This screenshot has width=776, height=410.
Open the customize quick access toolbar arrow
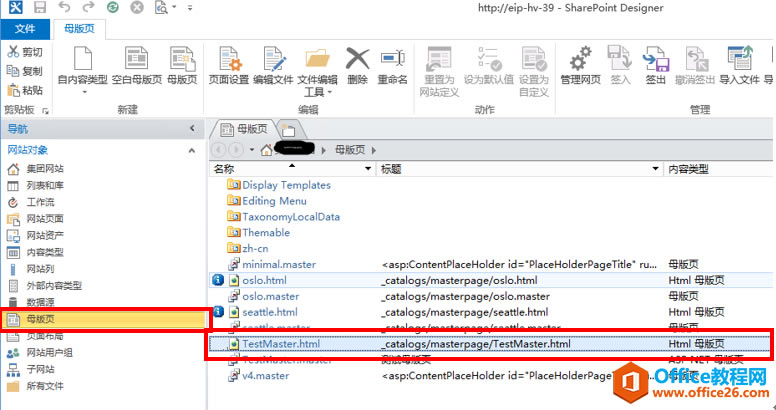[x=190, y=8]
